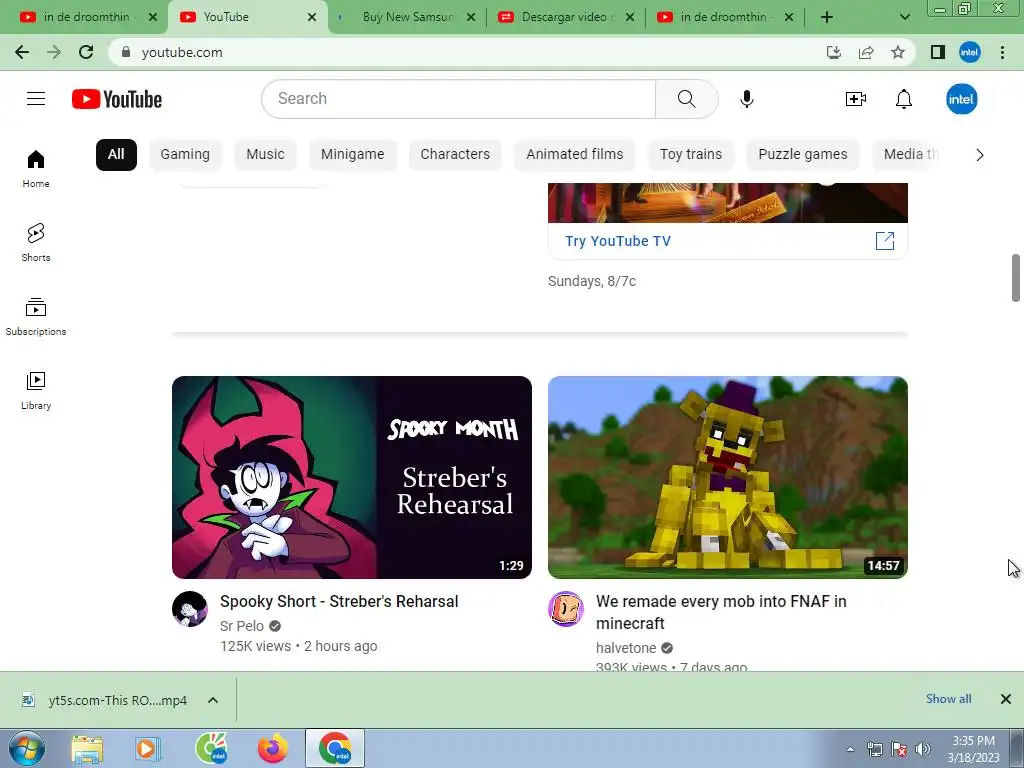Select the Characters filter chip
This screenshot has height=768, width=1024.
[455, 155]
